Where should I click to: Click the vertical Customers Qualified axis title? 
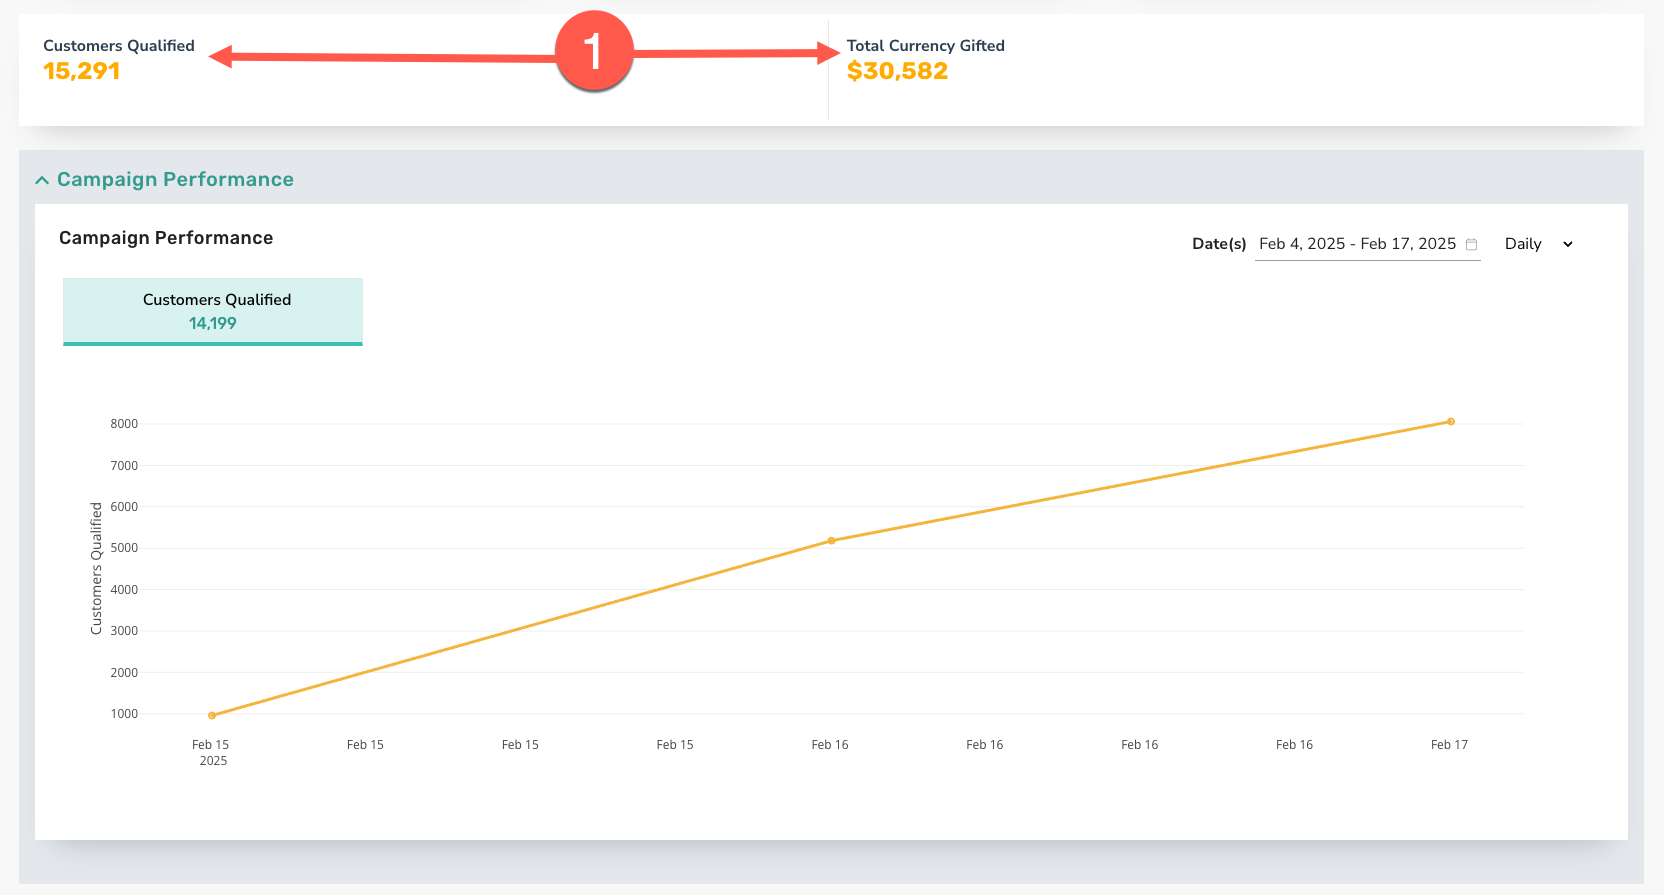pos(96,568)
